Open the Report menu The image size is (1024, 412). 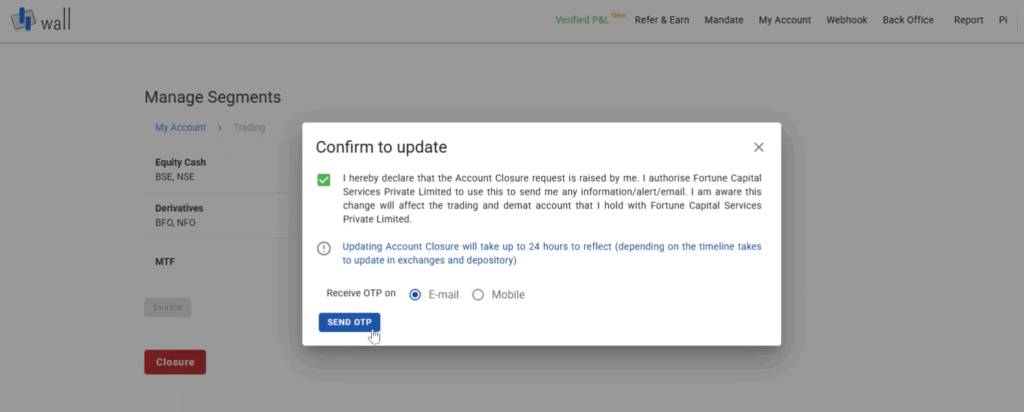pos(968,20)
